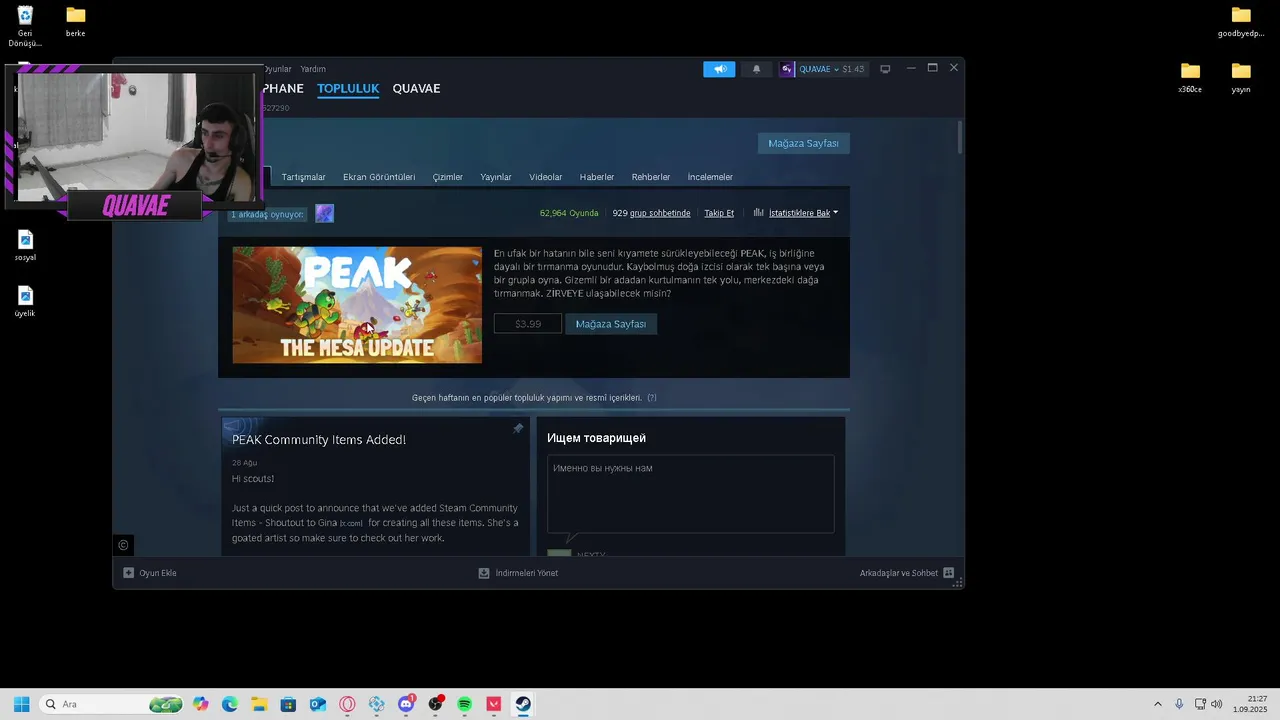The width and height of the screenshot is (1280, 720).
Task: Open Copilot from the taskbar
Action: click(201, 704)
